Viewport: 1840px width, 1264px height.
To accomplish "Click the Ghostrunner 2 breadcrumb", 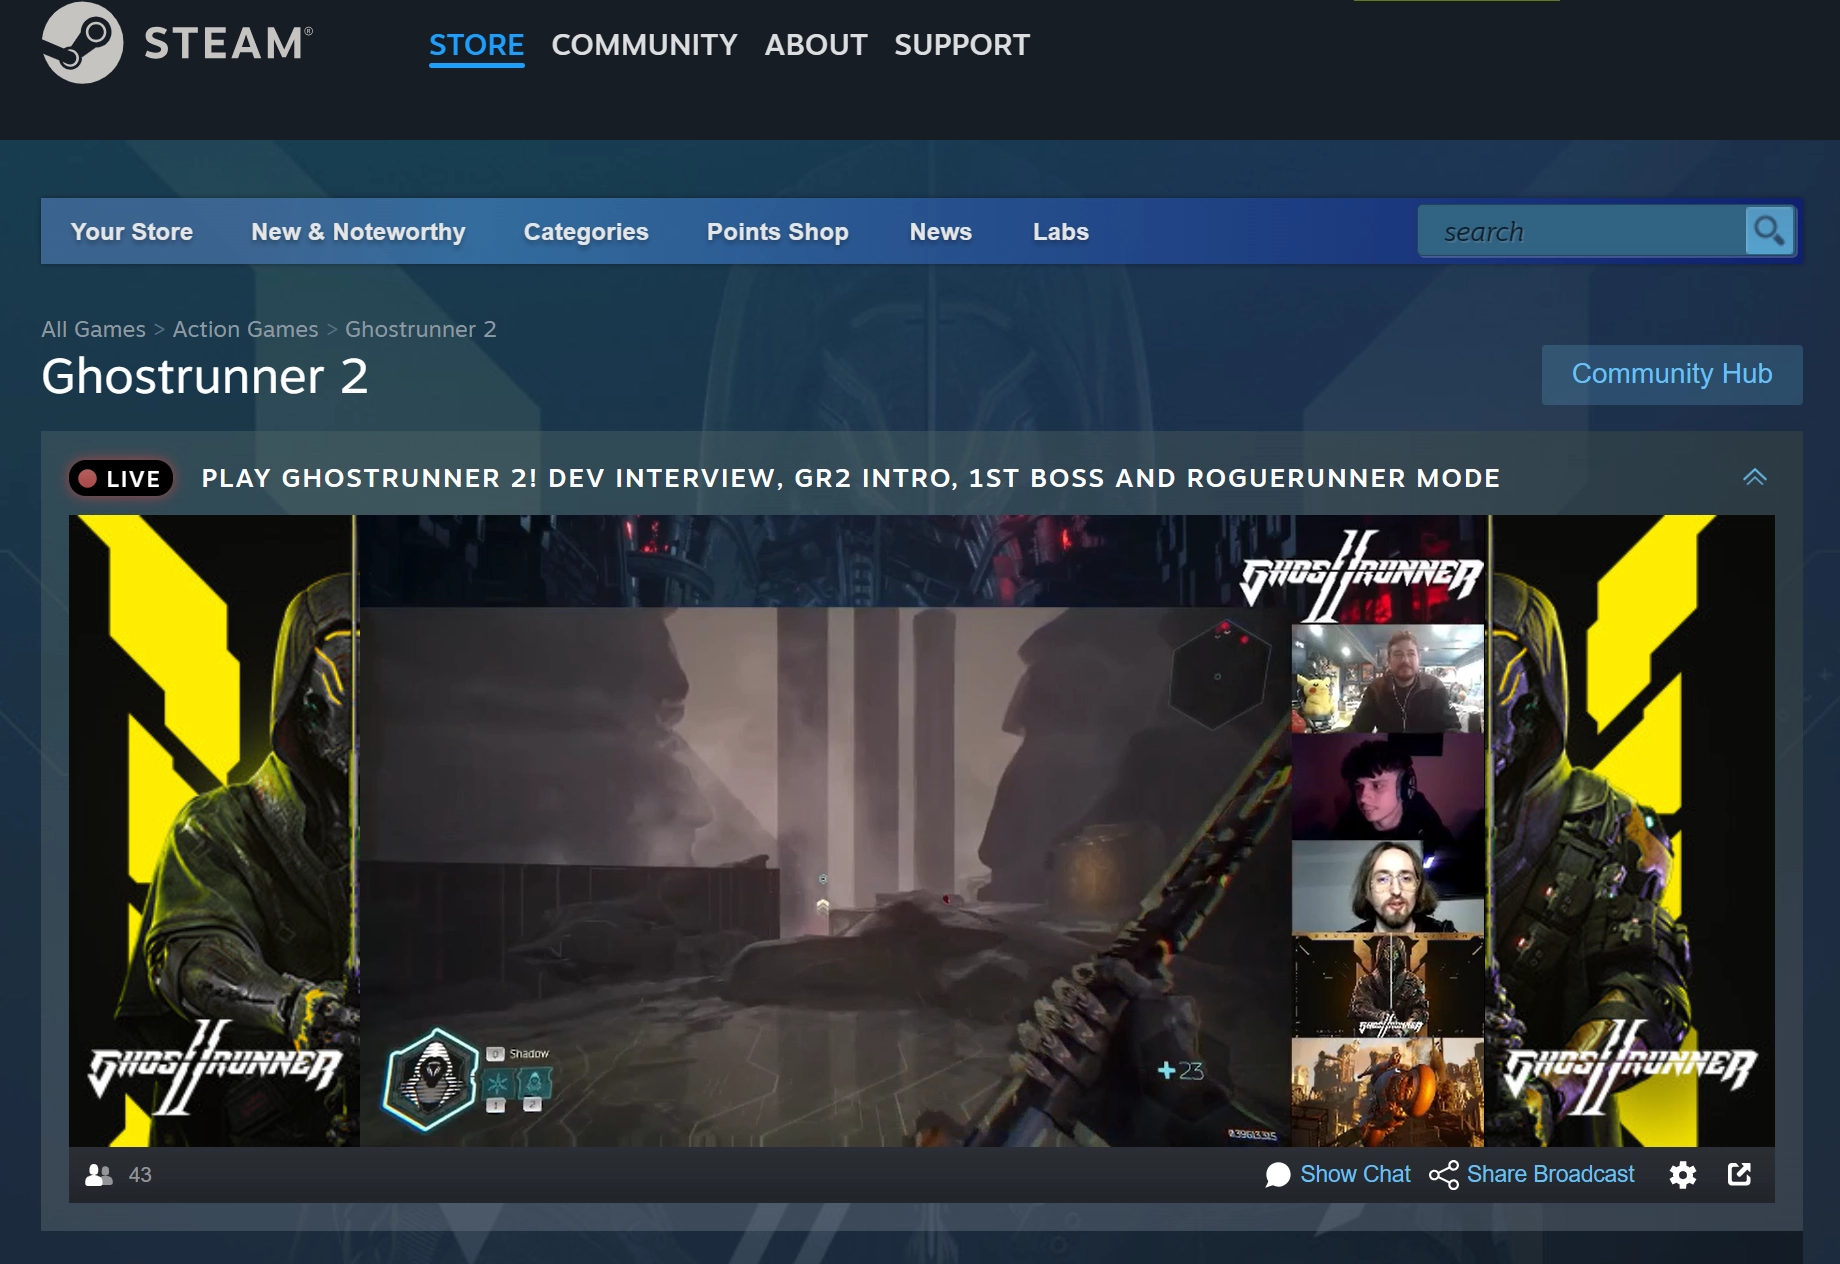I will pyautogui.click(x=420, y=329).
